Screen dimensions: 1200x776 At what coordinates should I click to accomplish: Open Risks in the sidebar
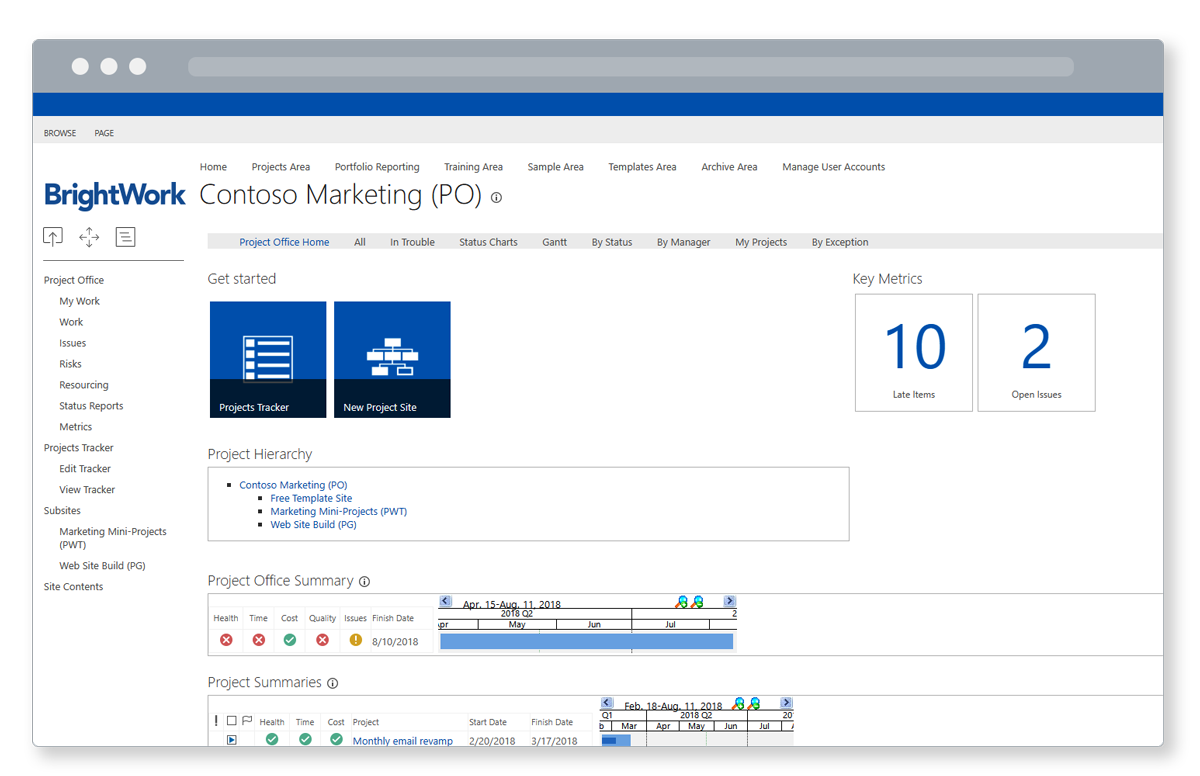click(x=70, y=364)
